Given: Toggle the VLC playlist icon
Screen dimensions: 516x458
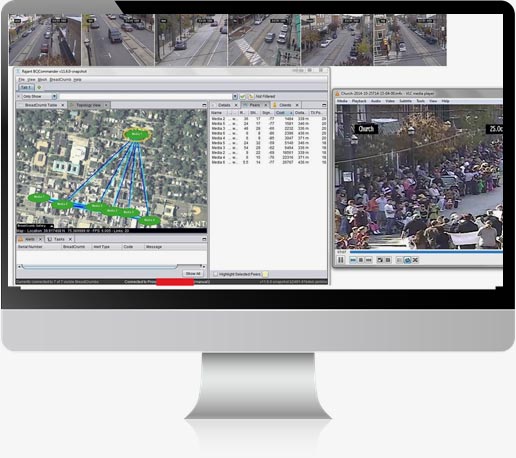Looking at the screenshot, I should (399, 260).
